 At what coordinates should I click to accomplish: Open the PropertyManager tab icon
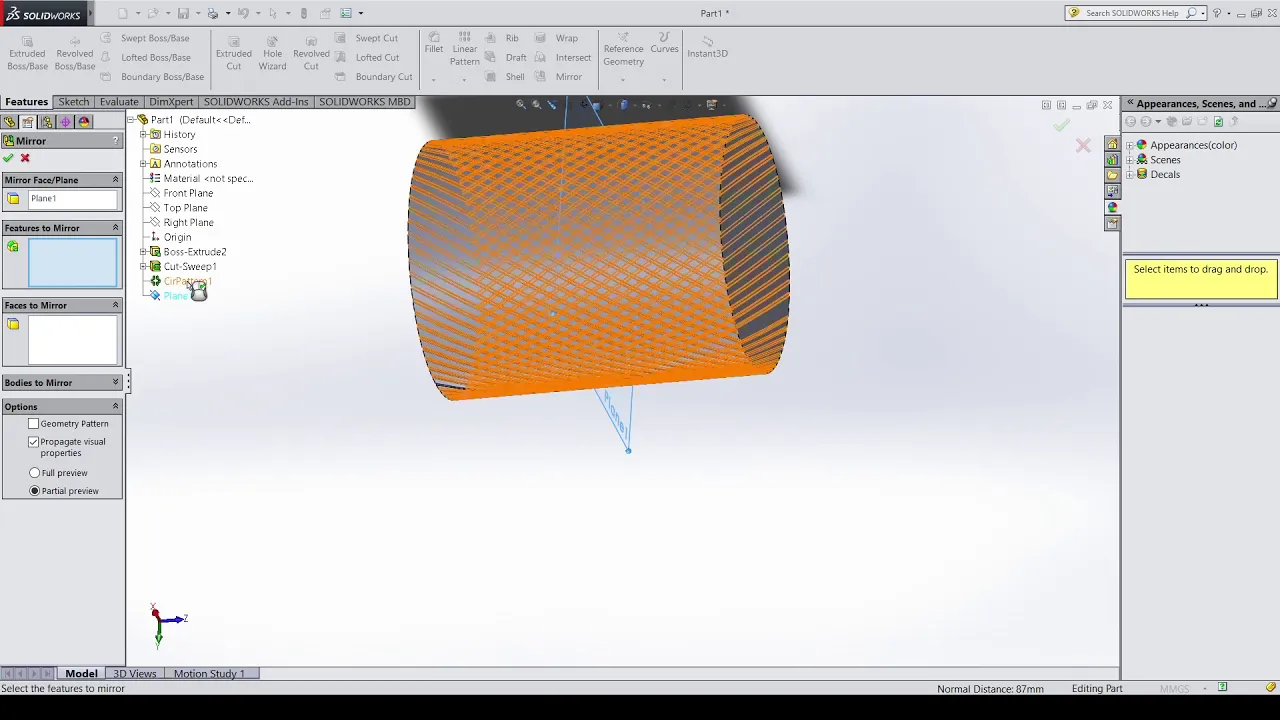coord(28,122)
